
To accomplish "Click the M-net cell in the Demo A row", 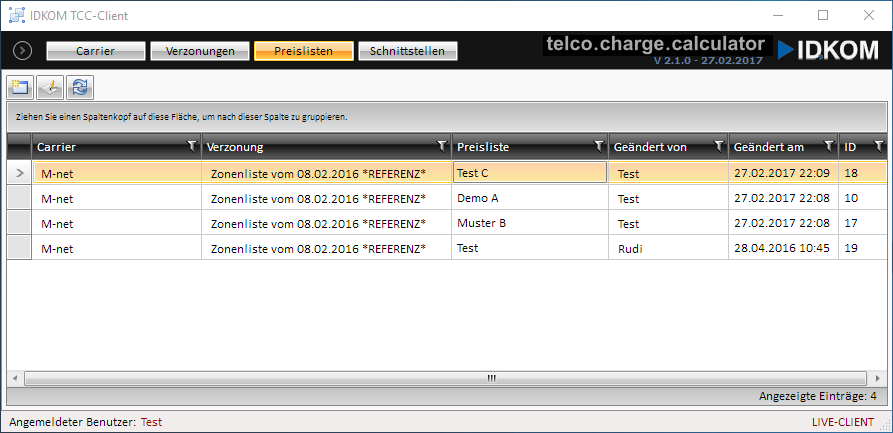I will point(117,198).
